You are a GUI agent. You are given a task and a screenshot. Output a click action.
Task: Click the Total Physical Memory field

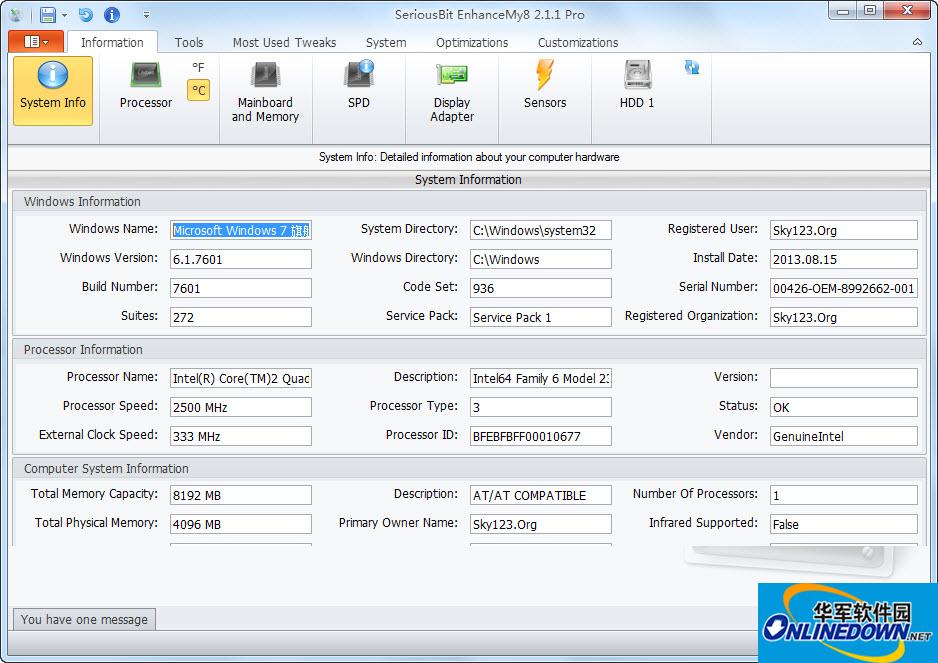tap(240, 524)
